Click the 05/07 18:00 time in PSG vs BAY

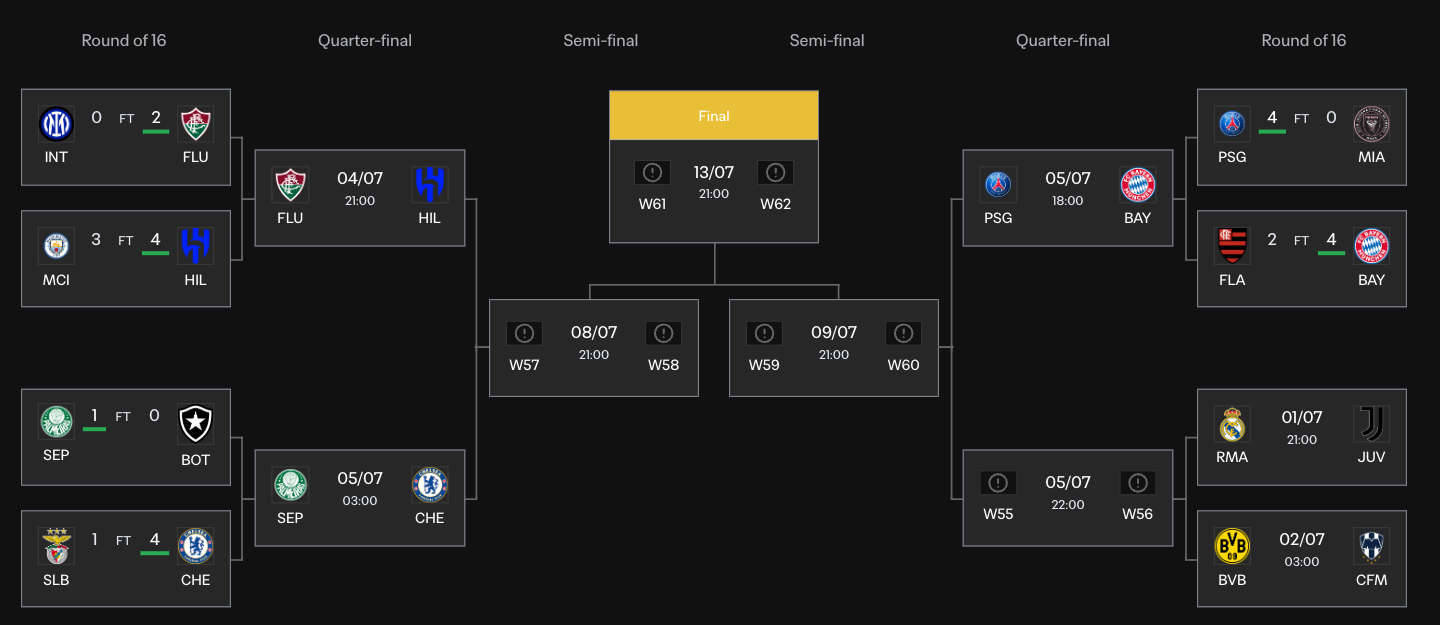(x=1068, y=200)
